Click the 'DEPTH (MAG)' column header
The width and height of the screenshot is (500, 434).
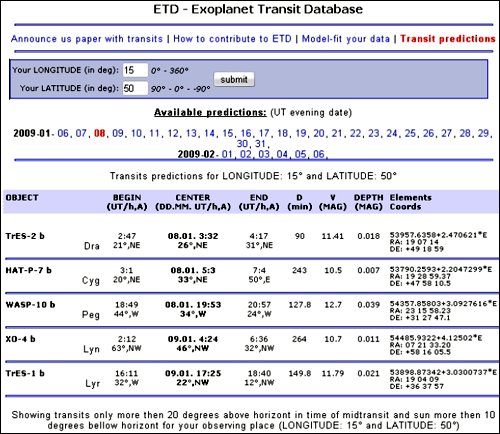pos(368,202)
